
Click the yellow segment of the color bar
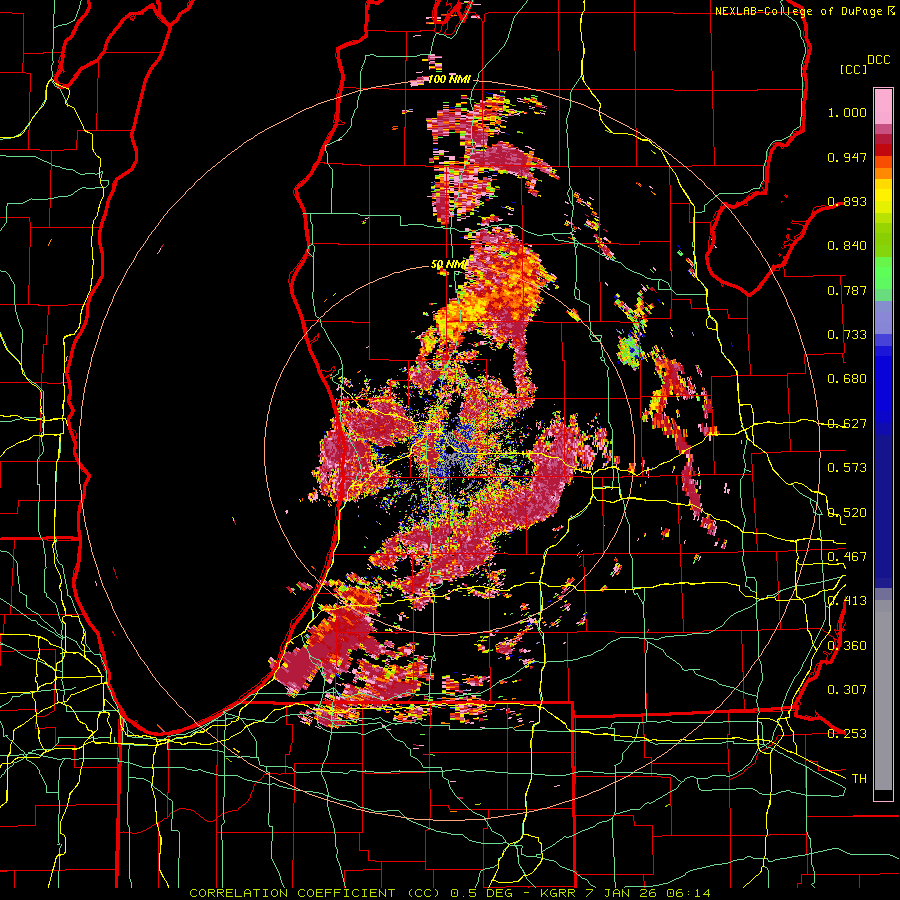pos(883,197)
